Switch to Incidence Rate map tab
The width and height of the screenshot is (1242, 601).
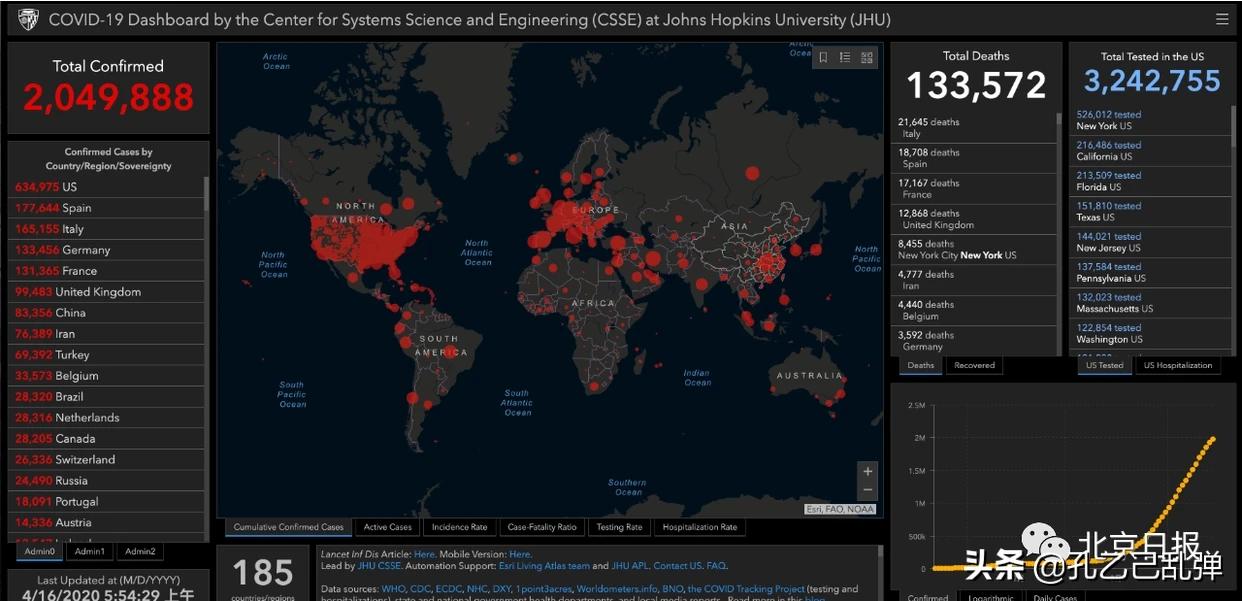click(460, 527)
